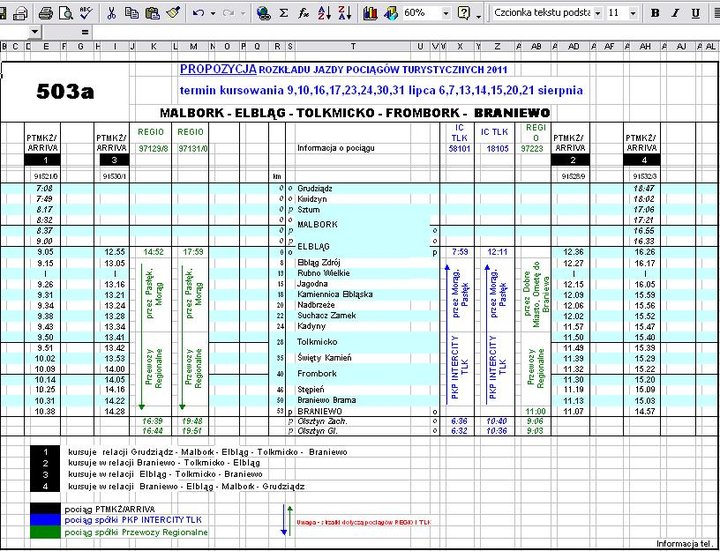Image resolution: width=720 pixels, height=551 pixels.
Task: Open the Undo history dropdown arrow
Action: pyautogui.click(x=213, y=13)
